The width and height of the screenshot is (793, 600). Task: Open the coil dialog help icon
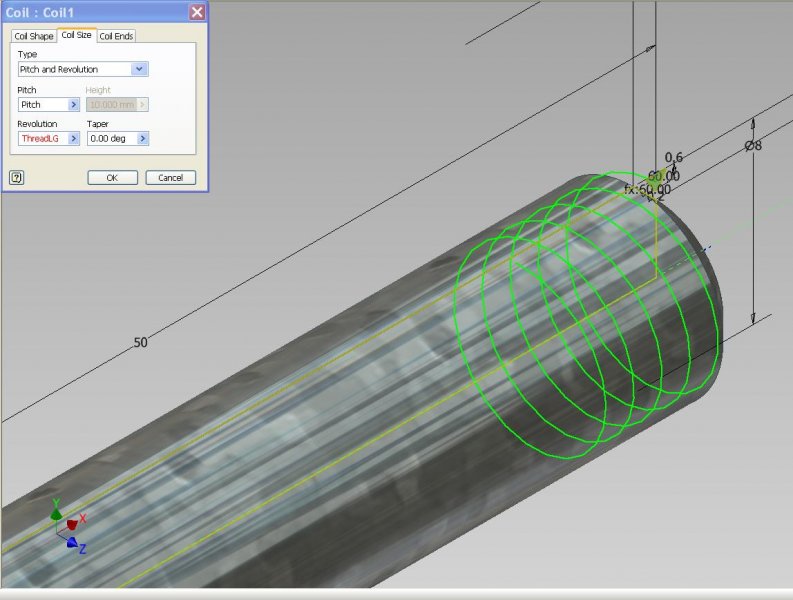(x=17, y=177)
